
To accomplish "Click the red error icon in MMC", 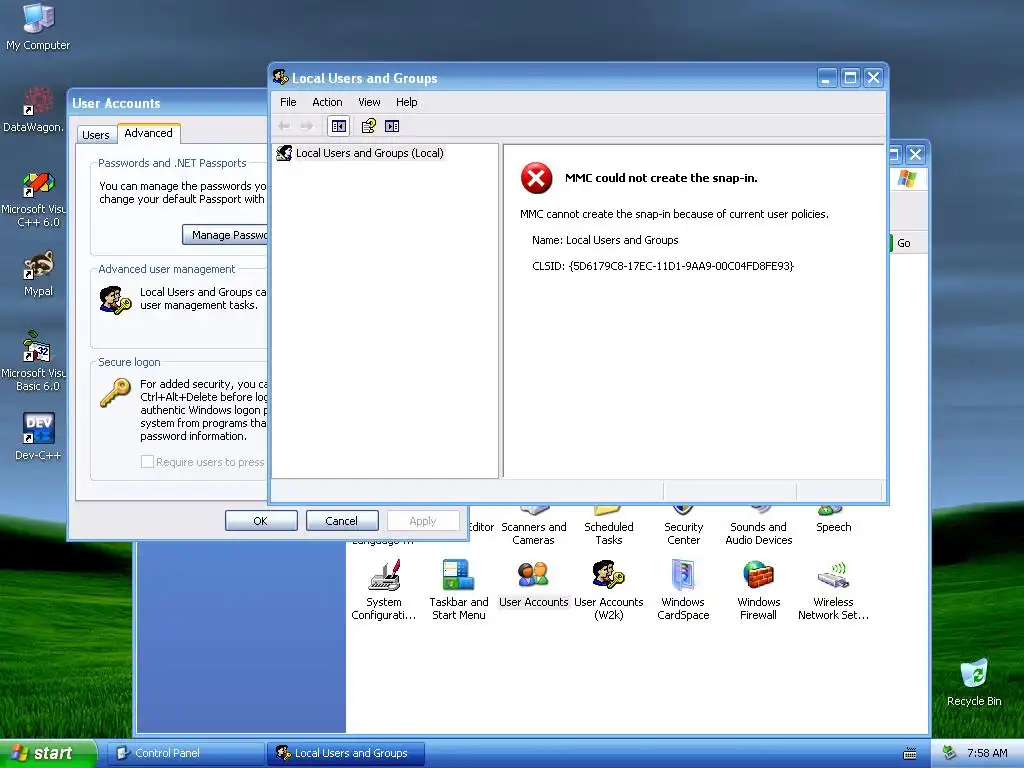I will 536,178.
